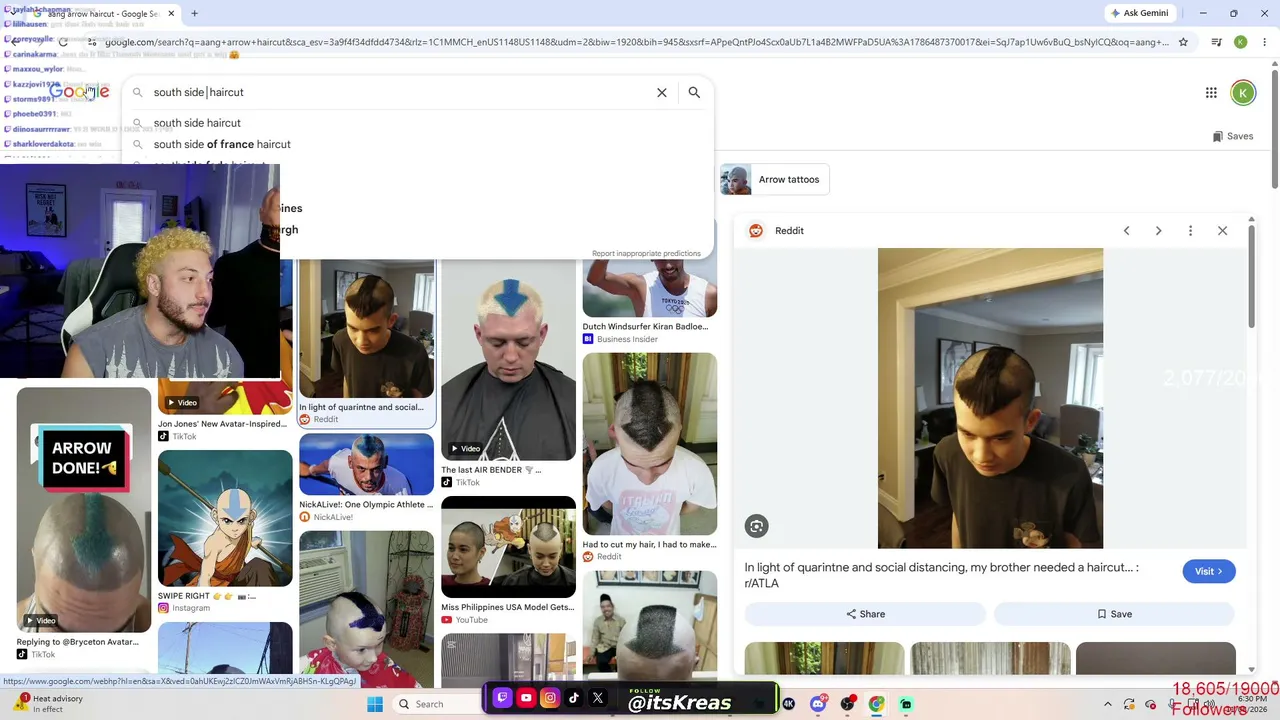
Task: Open the Windows Start menu
Action: (x=375, y=704)
